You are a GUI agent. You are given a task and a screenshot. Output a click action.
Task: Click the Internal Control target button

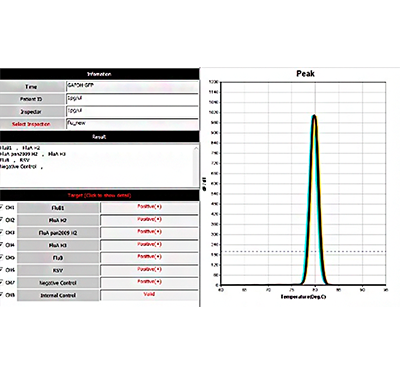coord(58,295)
